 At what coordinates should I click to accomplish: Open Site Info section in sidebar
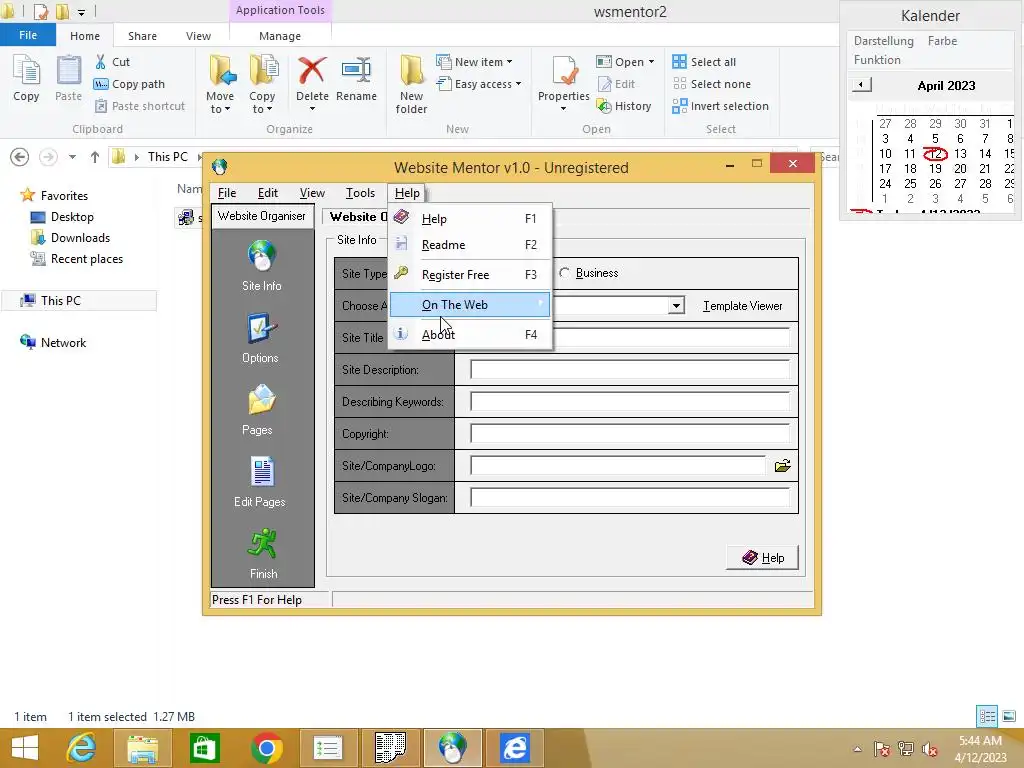pos(261,266)
